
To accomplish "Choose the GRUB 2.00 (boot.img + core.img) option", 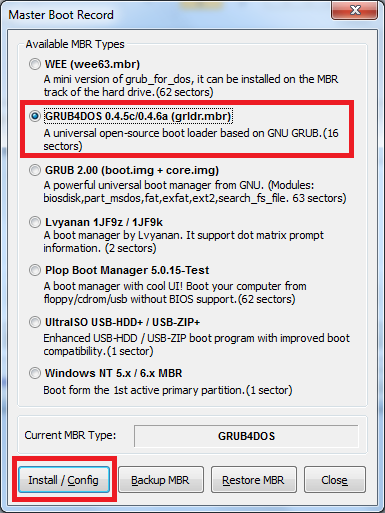I will click(x=35, y=170).
